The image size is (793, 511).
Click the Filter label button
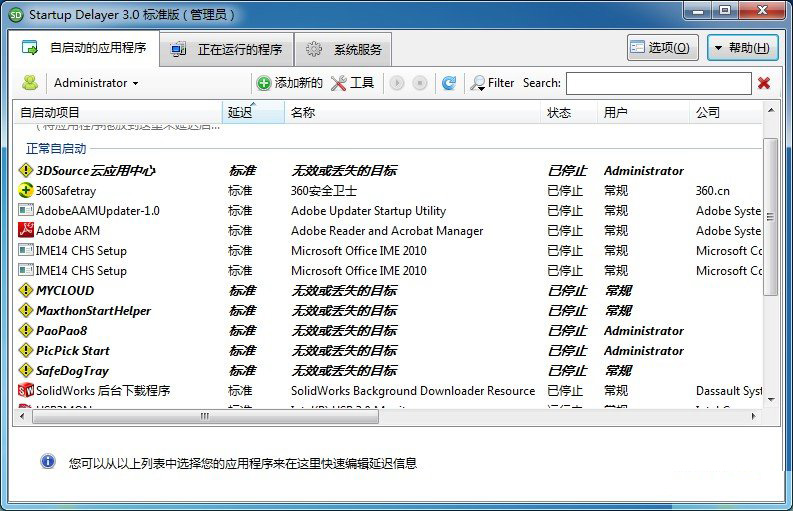point(501,83)
